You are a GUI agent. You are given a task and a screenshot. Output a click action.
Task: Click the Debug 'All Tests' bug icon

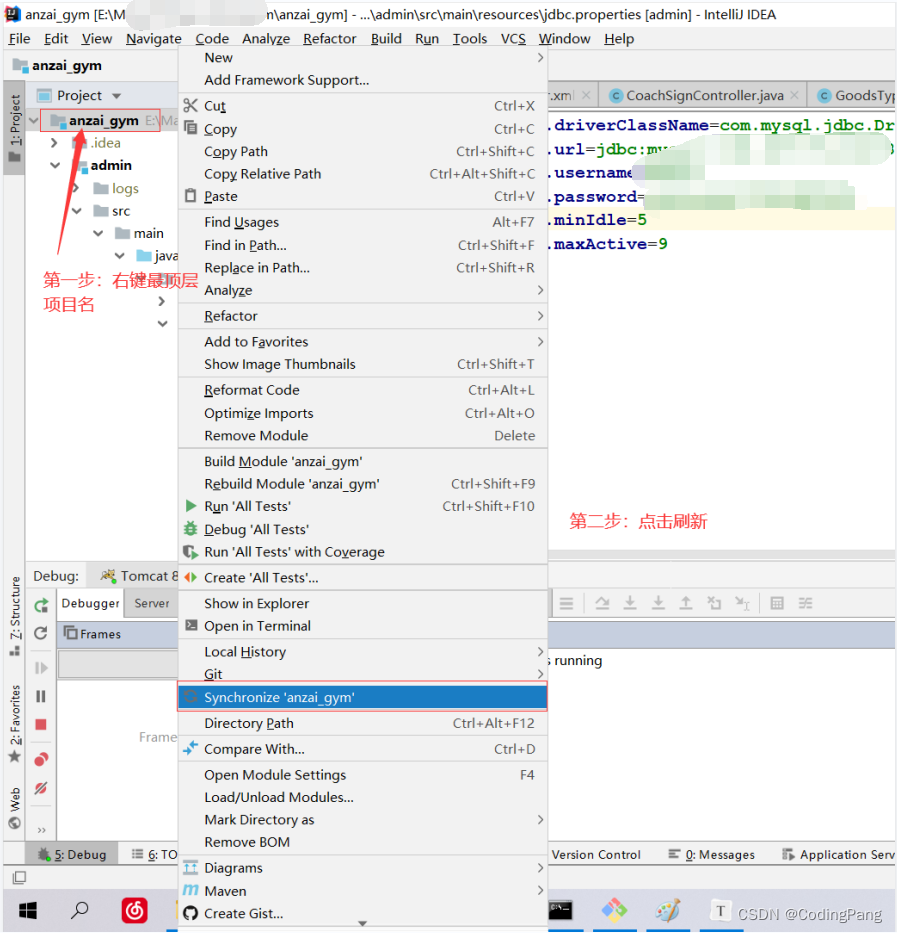(x=190, y=528)
